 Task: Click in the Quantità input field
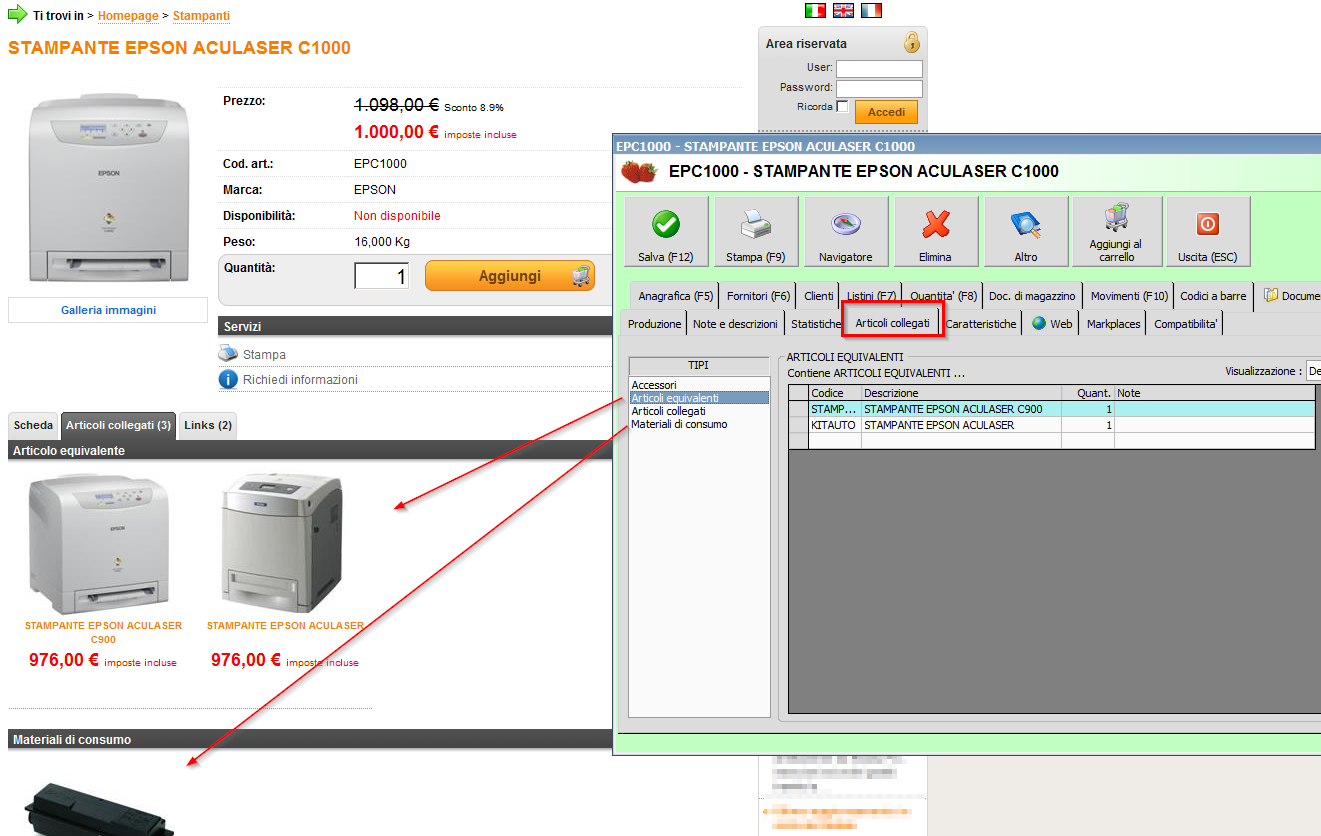(x=382, y=276)
